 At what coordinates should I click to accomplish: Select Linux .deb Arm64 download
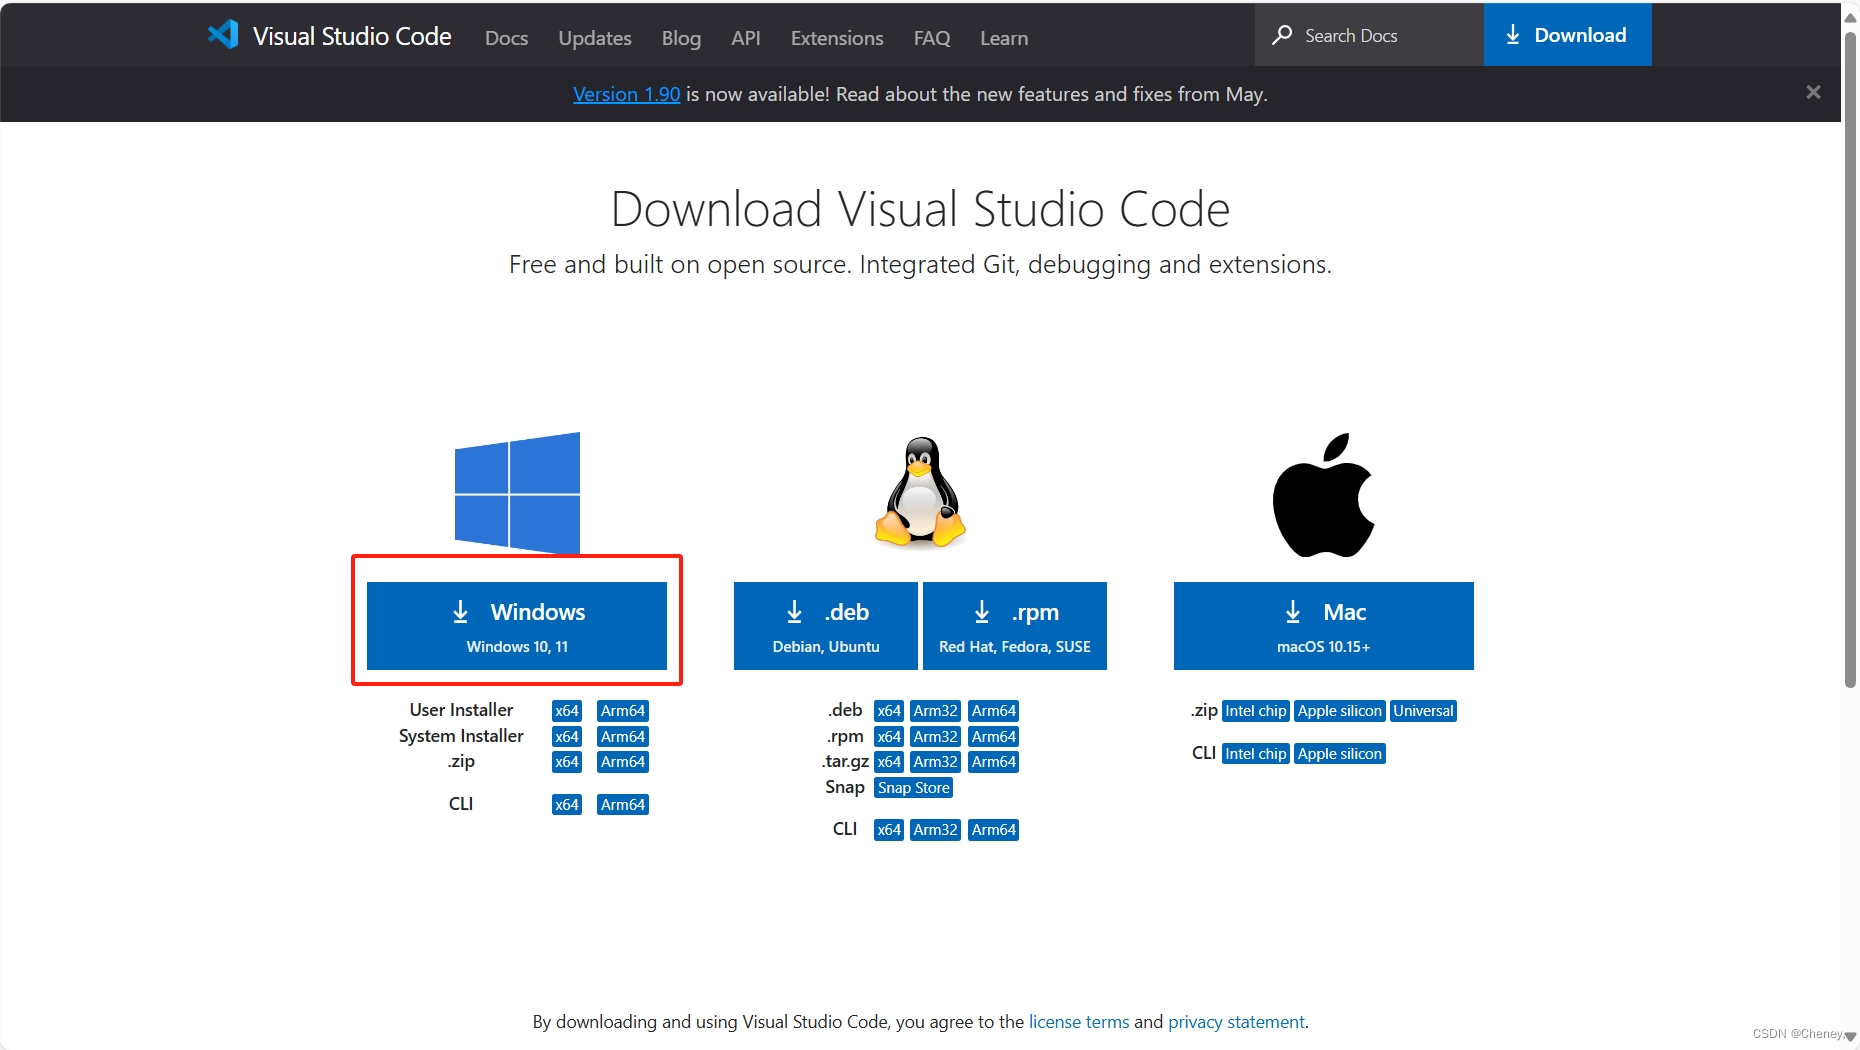click(994, 711)
